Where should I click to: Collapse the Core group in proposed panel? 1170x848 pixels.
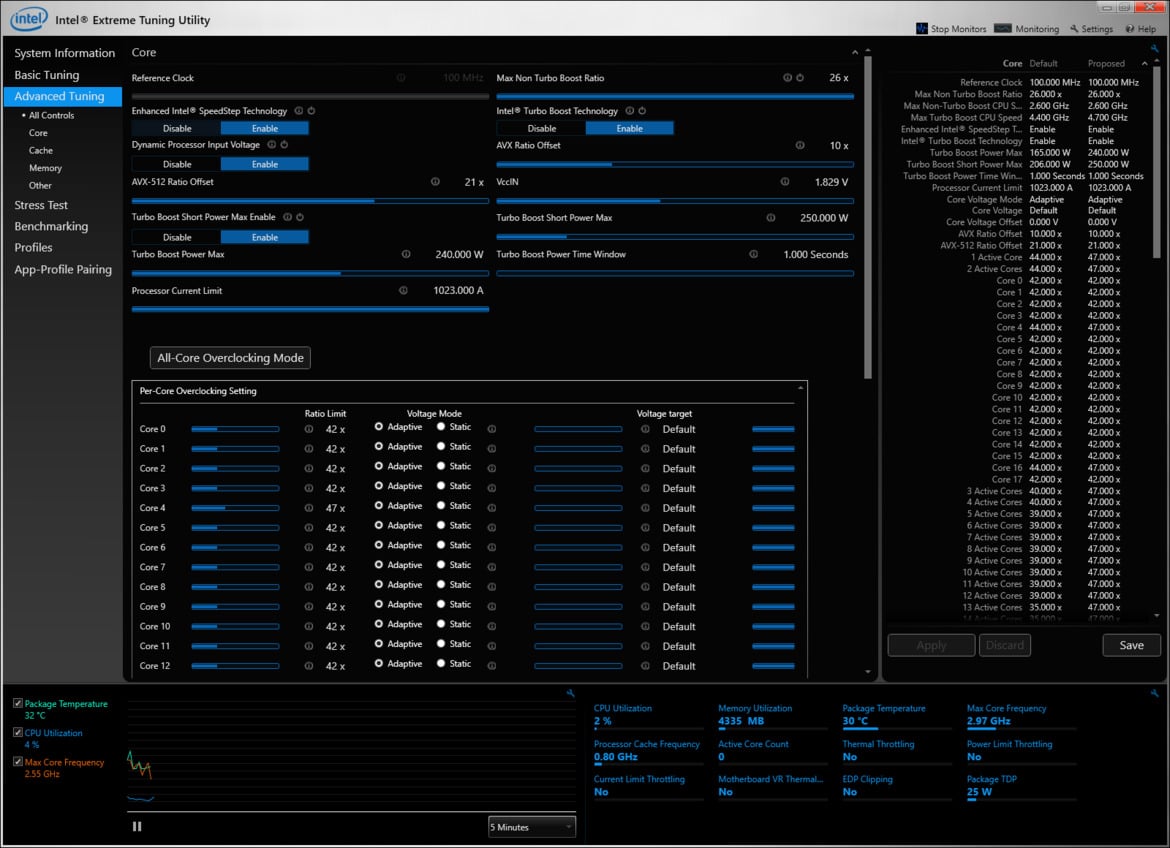pyautogui.click(x=1145, y=63)
